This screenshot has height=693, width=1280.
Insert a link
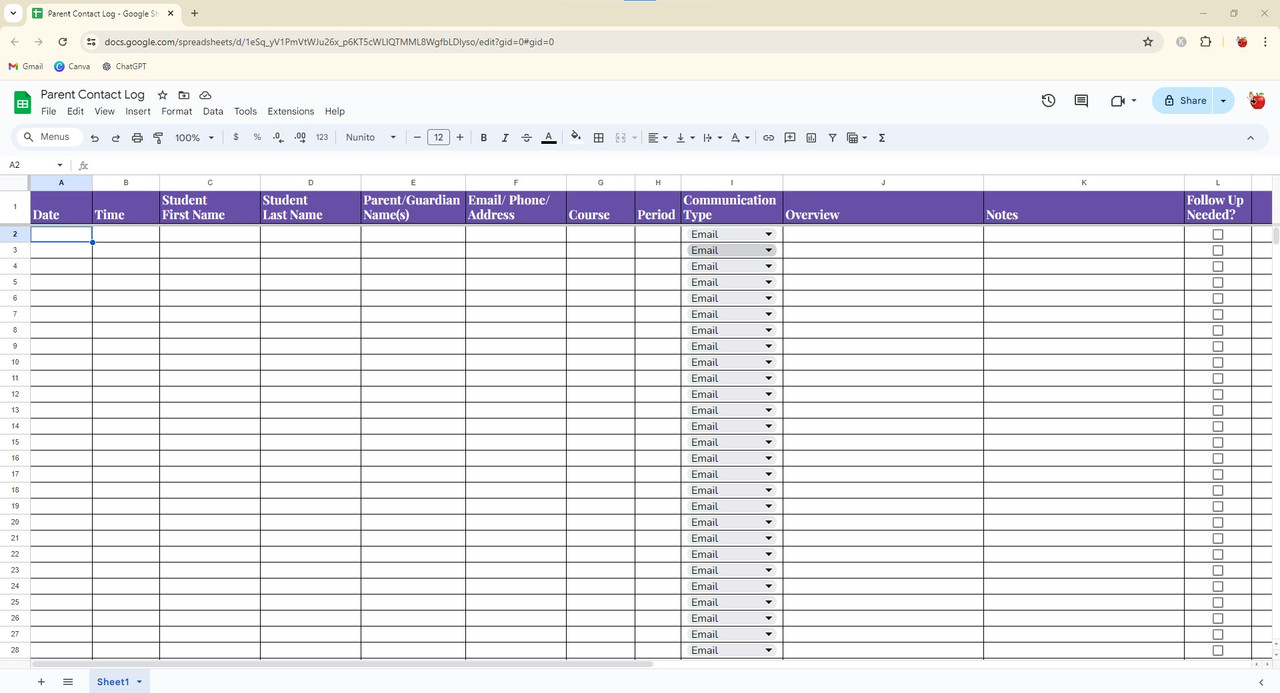tap(769, 137)
